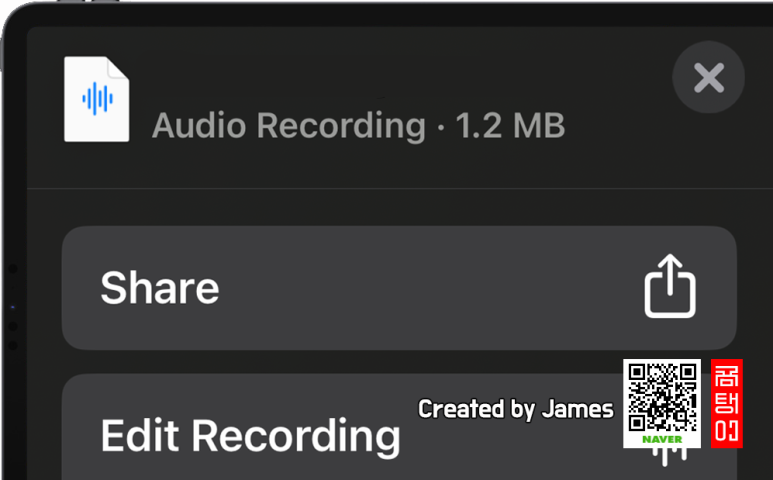The width and height of the screenshot is (773, 480).
Task: Click the Edit Recording text label
Action: tap(250, 436)
